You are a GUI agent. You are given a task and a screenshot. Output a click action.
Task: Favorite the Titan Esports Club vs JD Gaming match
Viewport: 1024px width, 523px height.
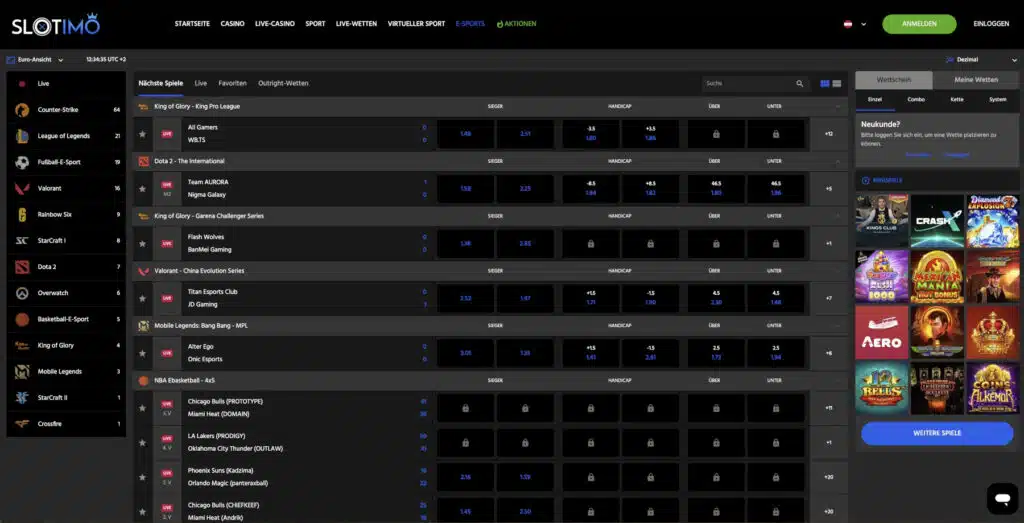(142, 298)
